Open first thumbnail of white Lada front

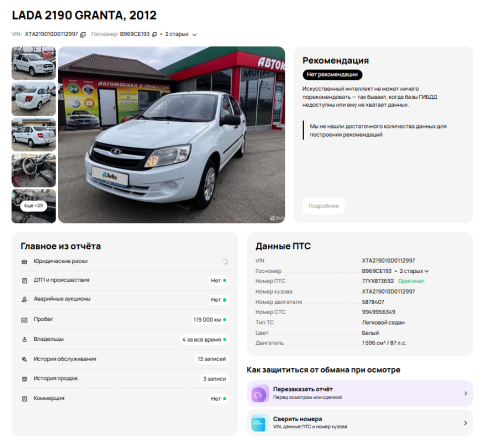click(x=34, y=63)
